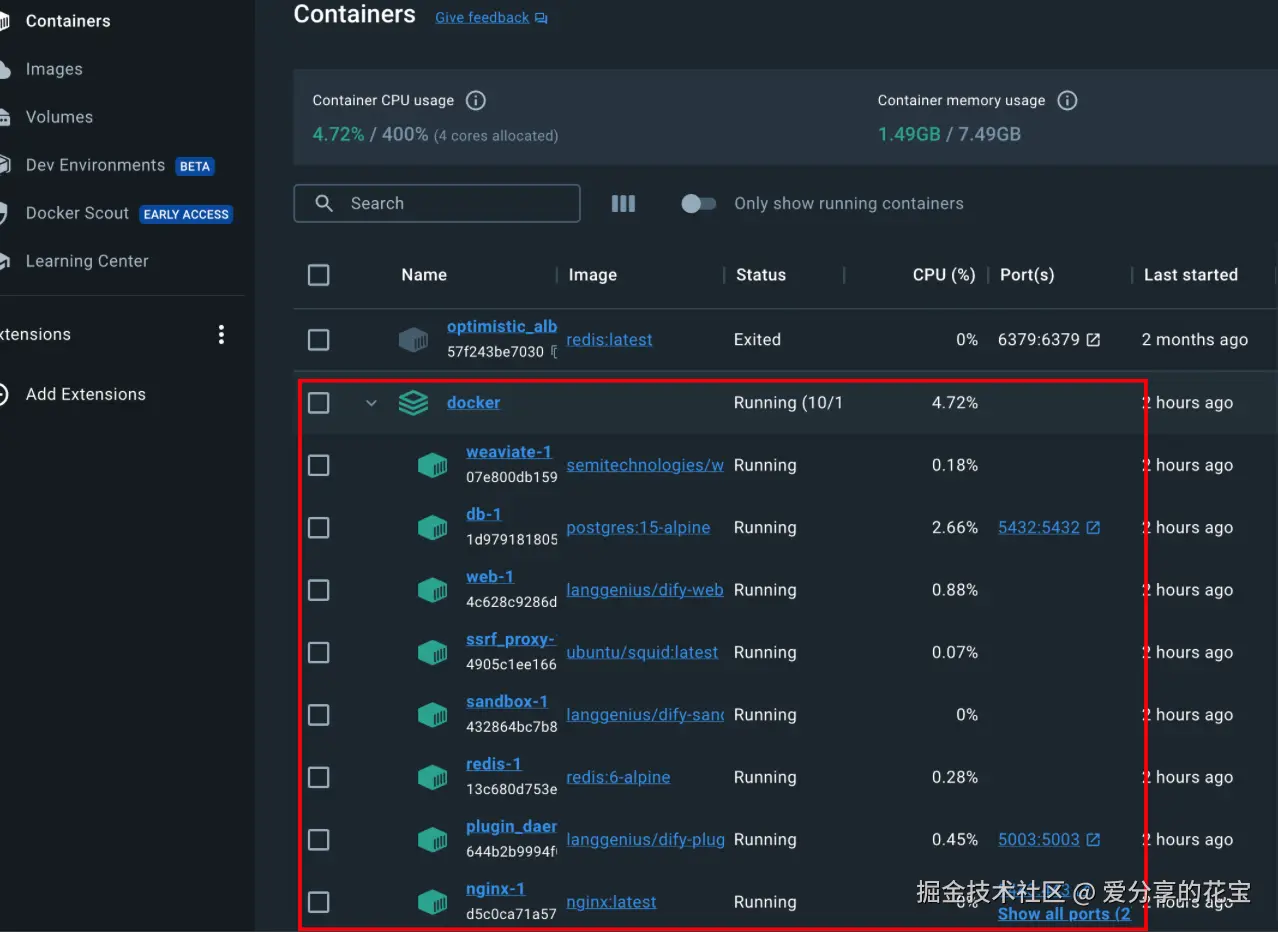
Task: Click the weaviate-1 container icon
Action: (x=432, y=465)
